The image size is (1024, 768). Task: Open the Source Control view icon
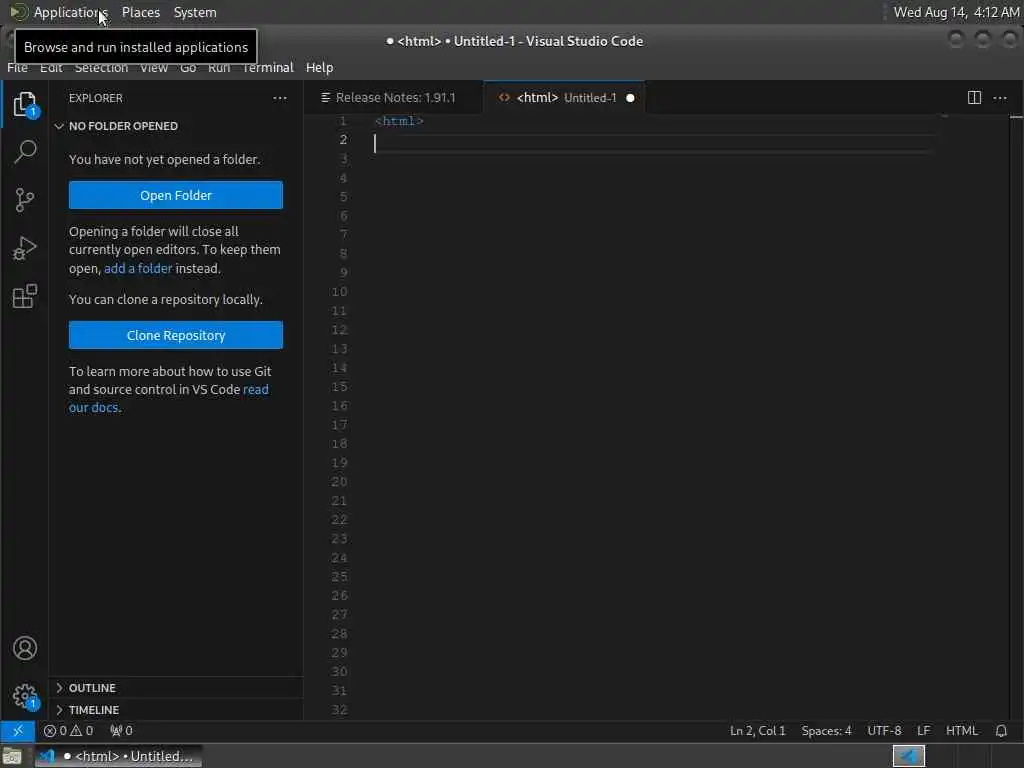(x=25, y=200)
